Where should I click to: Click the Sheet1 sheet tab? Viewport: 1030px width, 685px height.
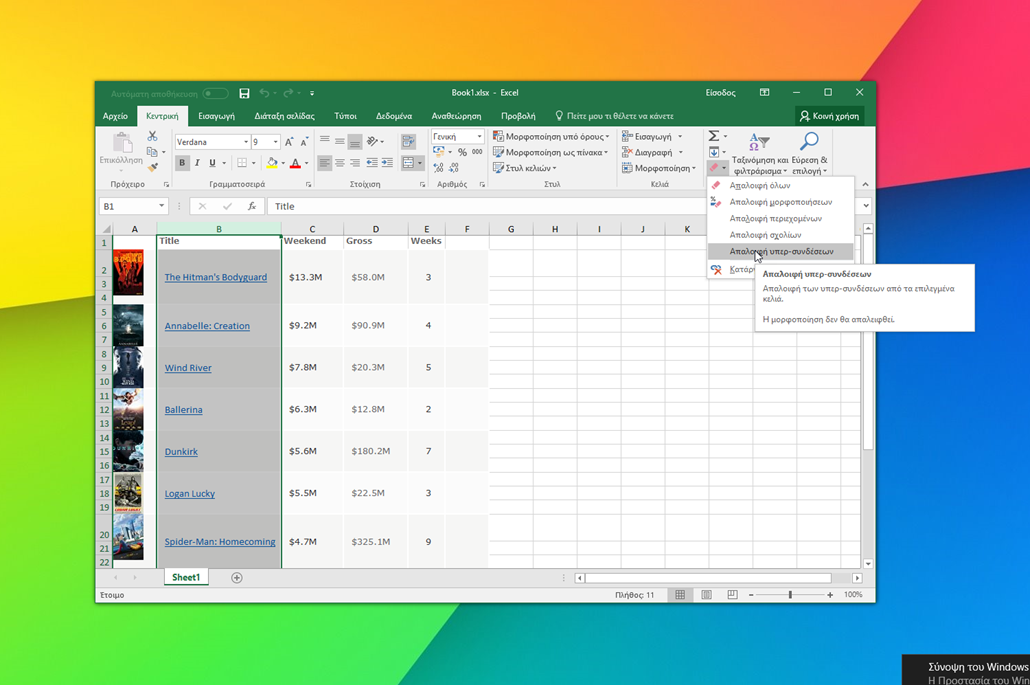click(x=185, y=577)
